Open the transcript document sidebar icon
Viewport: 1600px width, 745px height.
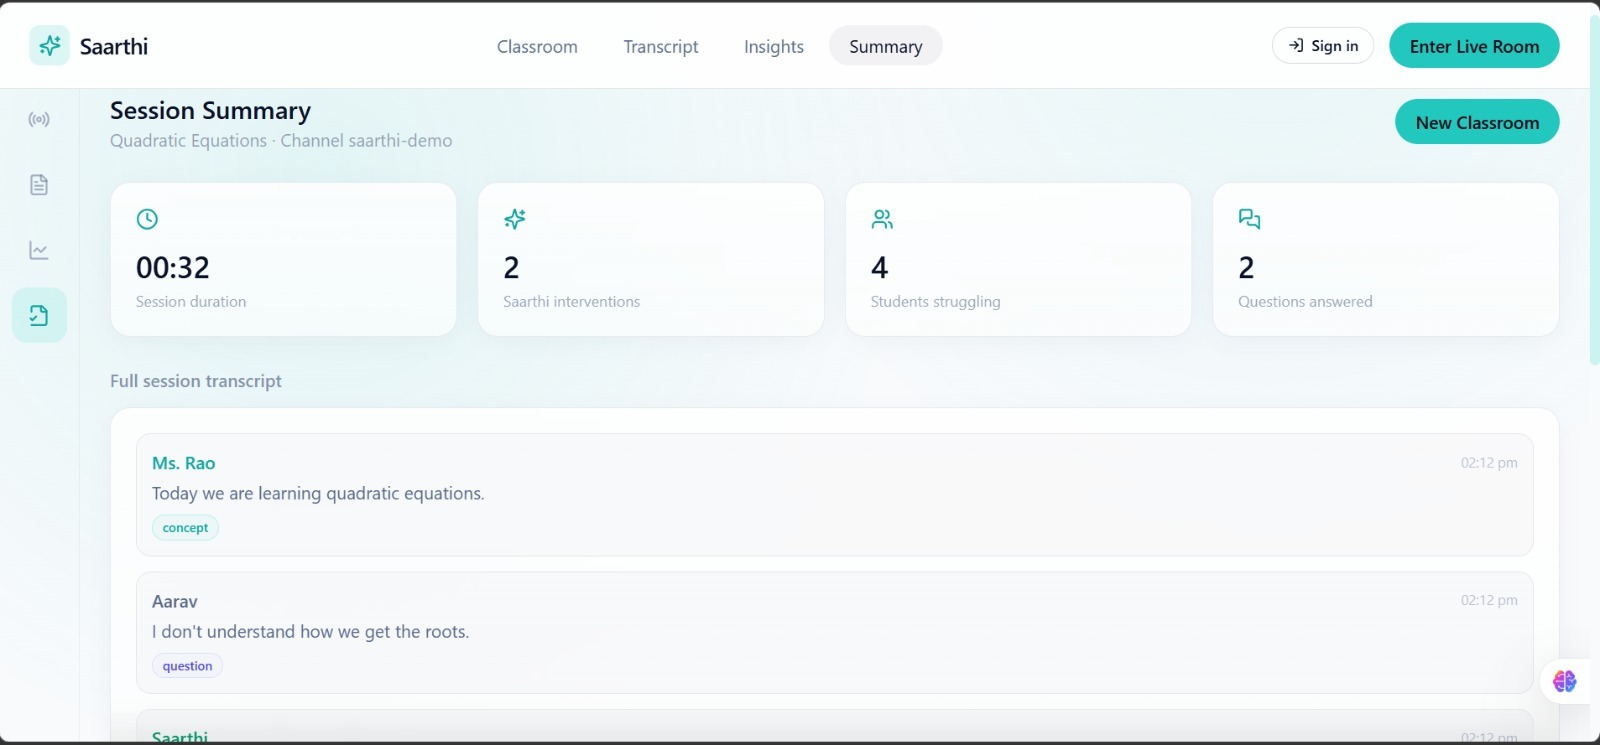tap(39, 185)
